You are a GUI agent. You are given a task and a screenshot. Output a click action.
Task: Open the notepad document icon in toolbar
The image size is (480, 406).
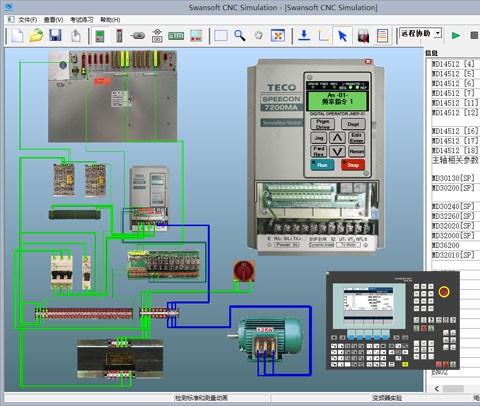pos(382,36)
